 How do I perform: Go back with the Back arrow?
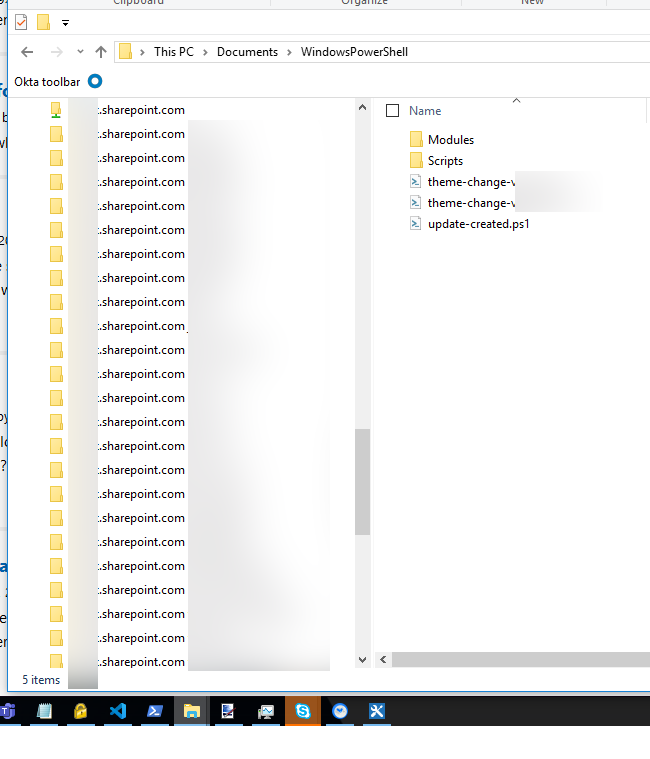(27, 52)
